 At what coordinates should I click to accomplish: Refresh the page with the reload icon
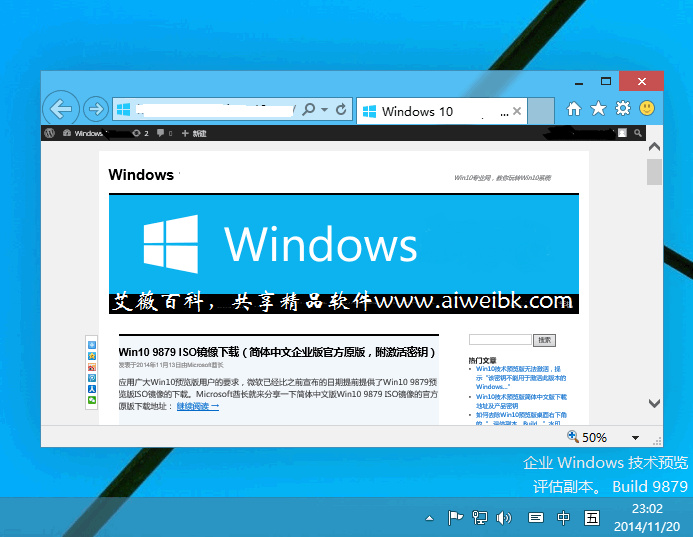341,109
